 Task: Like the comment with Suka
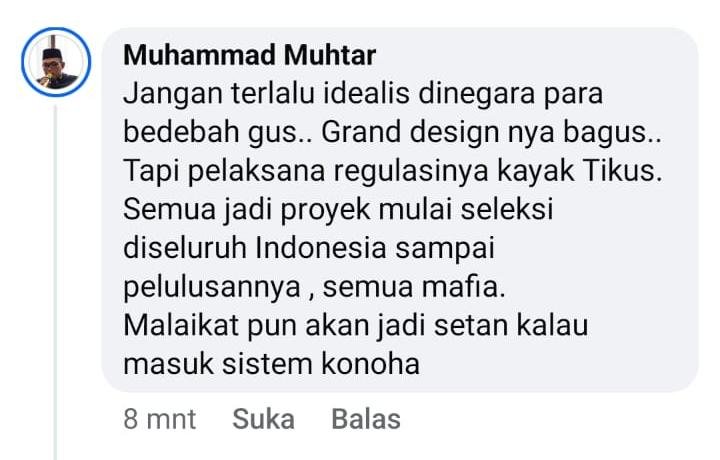click(263, 419)
